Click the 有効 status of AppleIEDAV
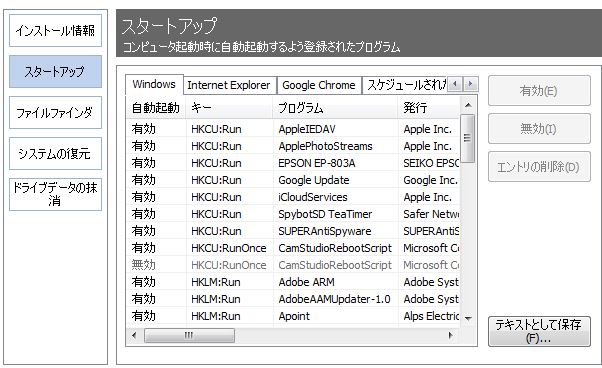Screen dimensions: 602x368 point(143,129)
